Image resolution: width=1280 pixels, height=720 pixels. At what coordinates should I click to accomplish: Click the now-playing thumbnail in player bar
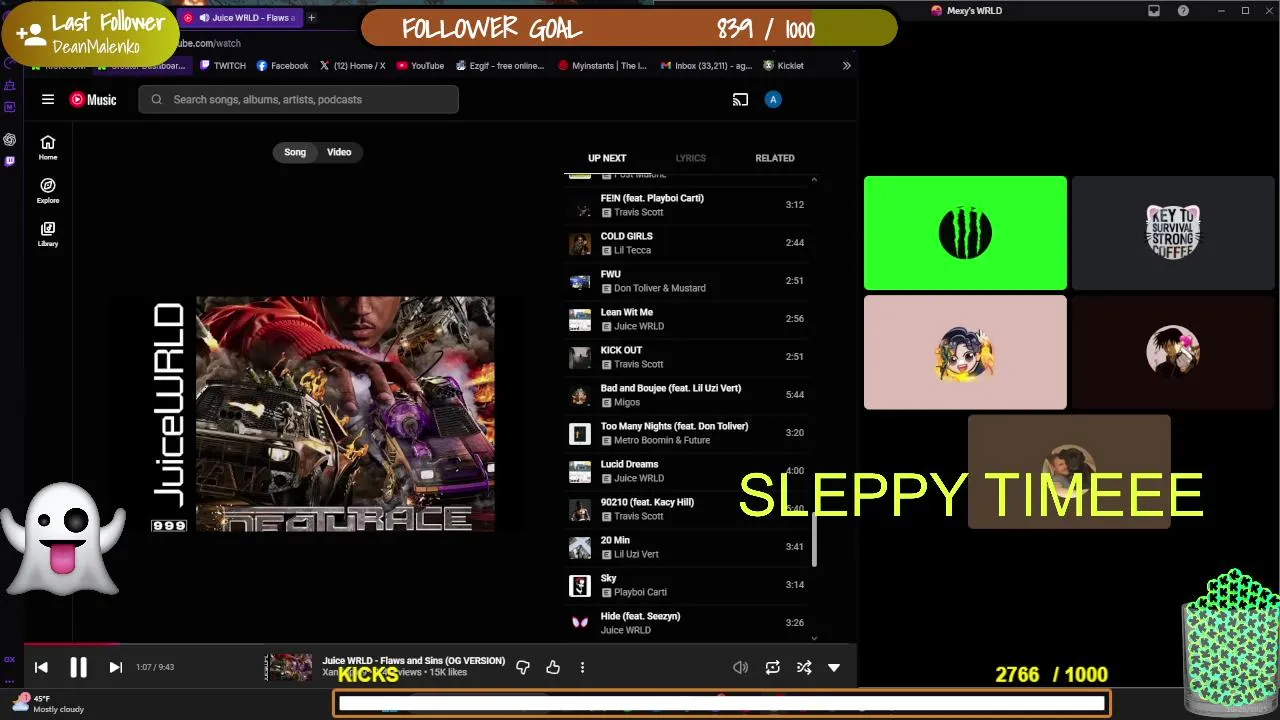click(x=288, y=667)
